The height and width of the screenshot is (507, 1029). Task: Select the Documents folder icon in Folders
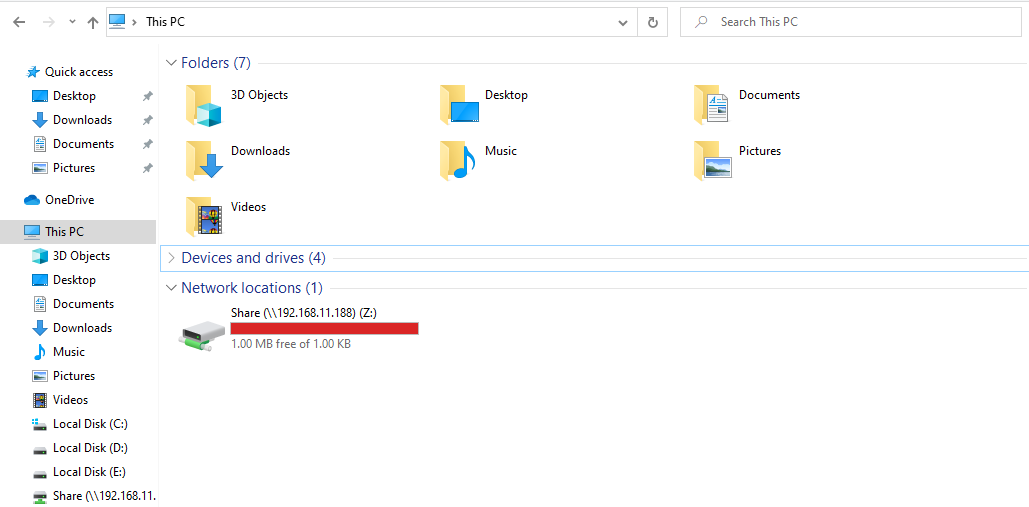[x=712, y=105]
